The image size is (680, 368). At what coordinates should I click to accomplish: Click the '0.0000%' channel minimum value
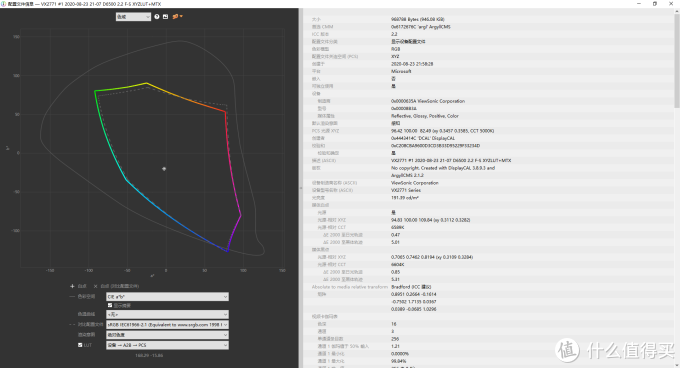click(400, 354)
